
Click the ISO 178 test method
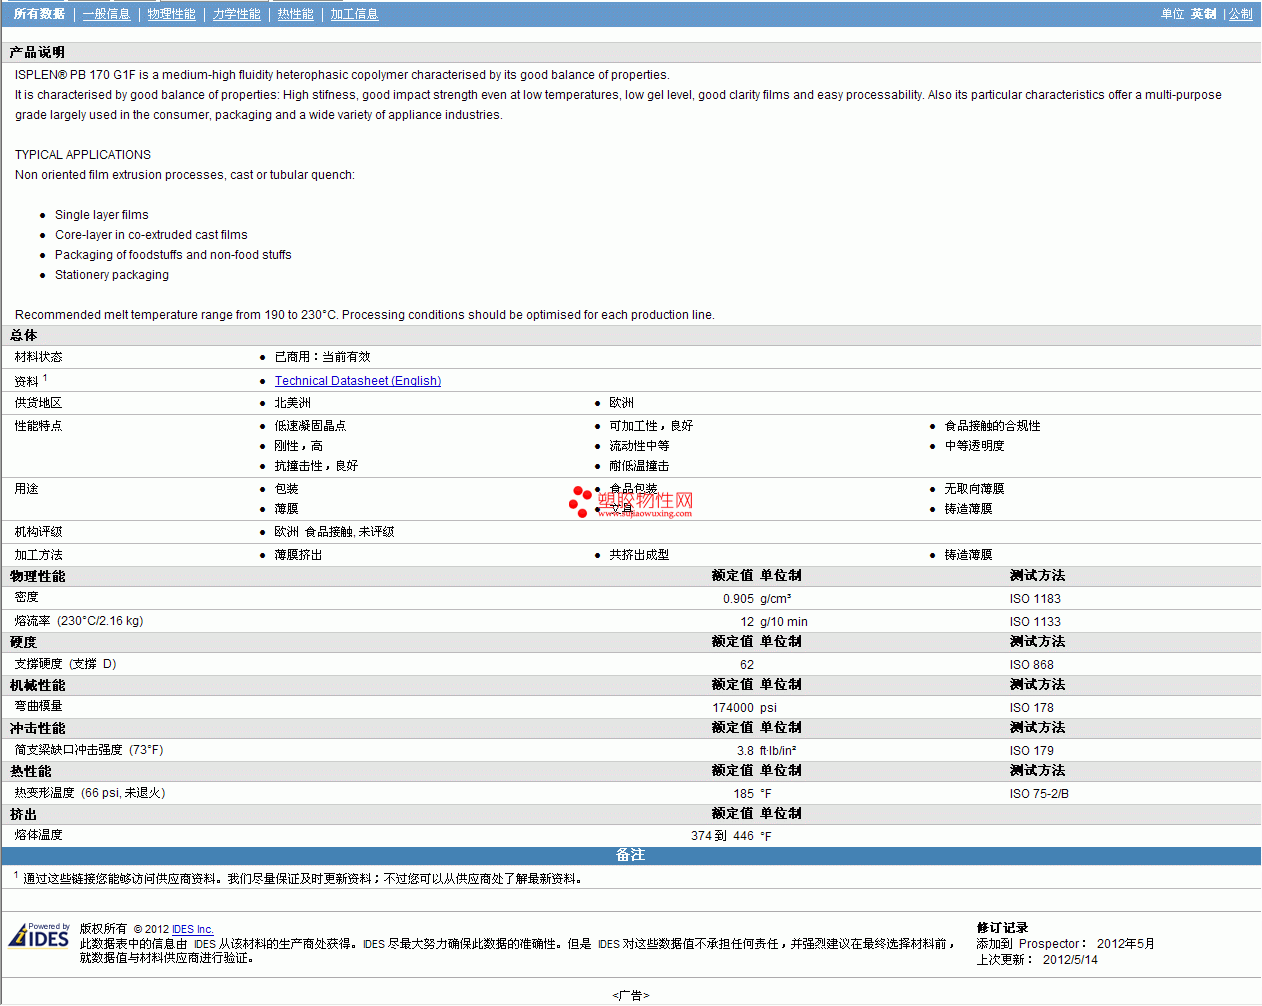[1032, 708]
